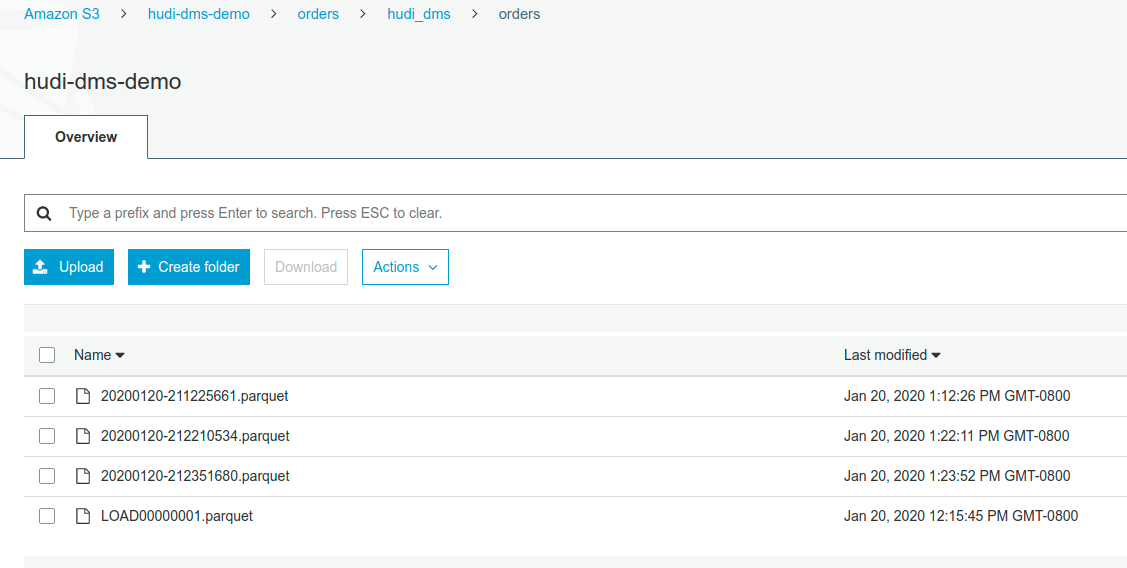Click file icon beside 20200120-211225661.parquet

(84, 396)
